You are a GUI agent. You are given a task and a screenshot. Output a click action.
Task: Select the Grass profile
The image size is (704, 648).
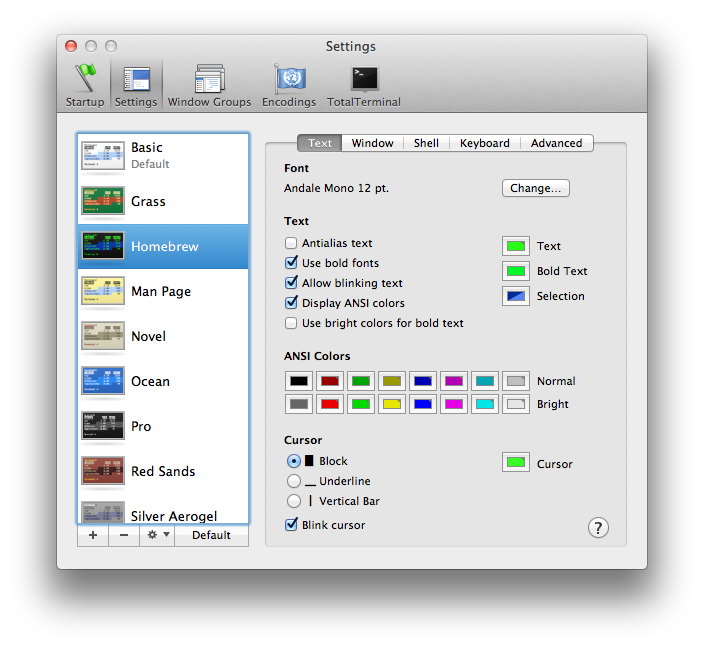[163, 201]
